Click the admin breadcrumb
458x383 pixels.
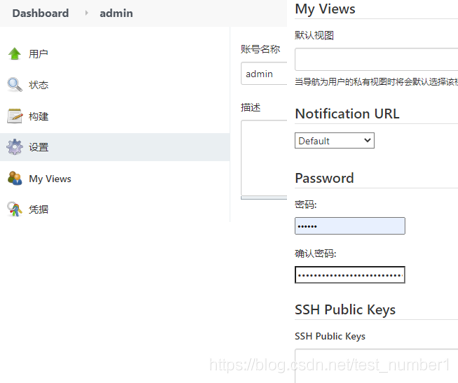tap(116, 13)
